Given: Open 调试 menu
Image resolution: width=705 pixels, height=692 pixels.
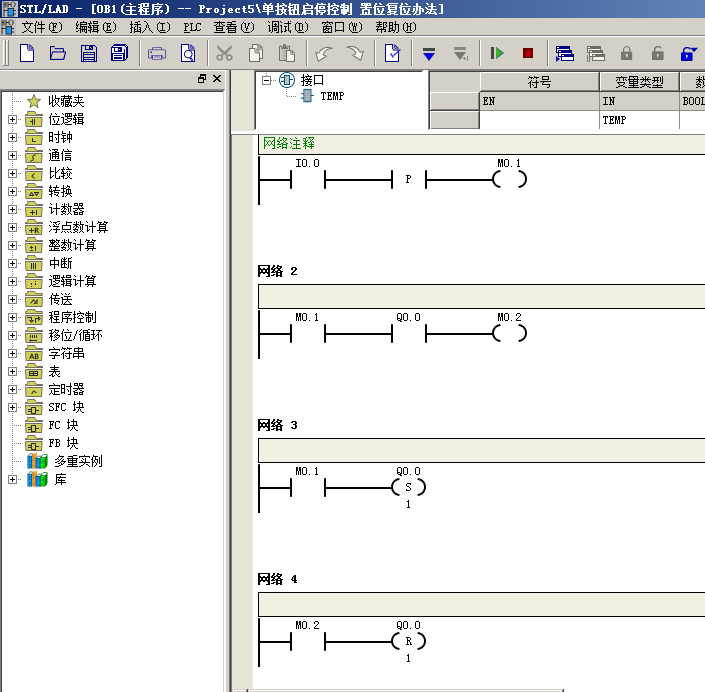Looking at the screenshot, I should click(288, 27).
